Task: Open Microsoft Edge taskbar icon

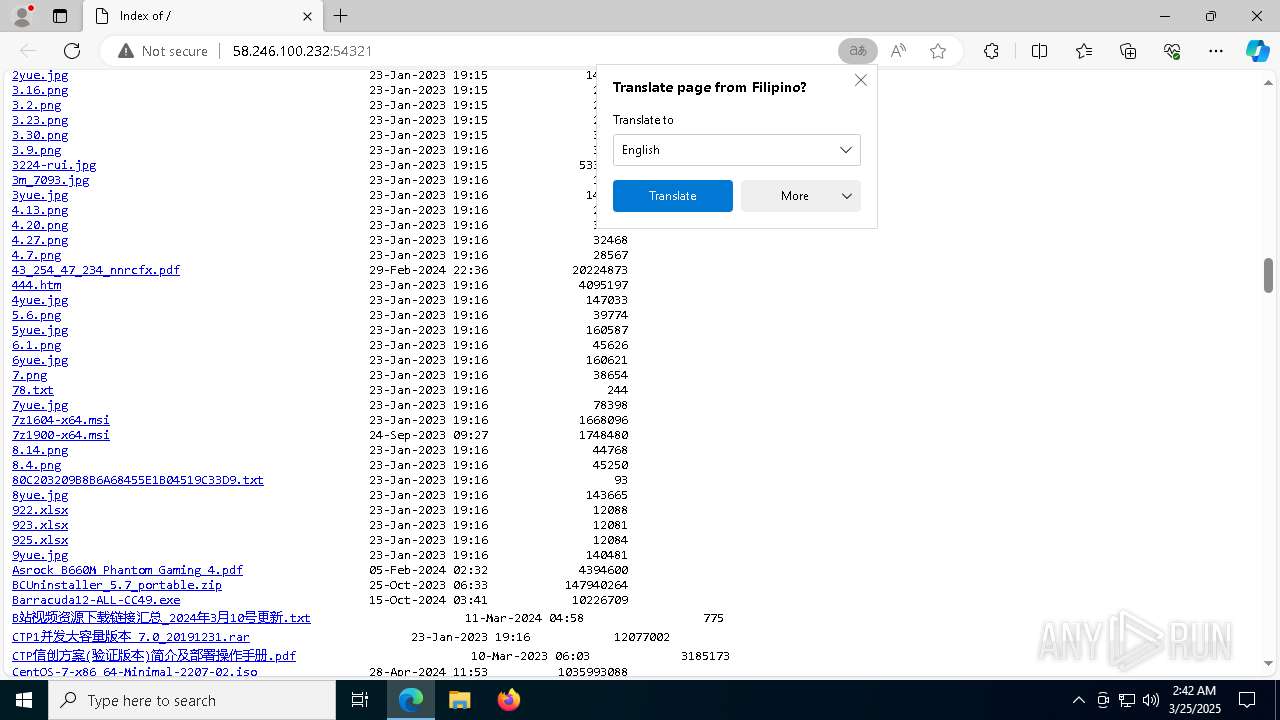Action: (411, 700)
